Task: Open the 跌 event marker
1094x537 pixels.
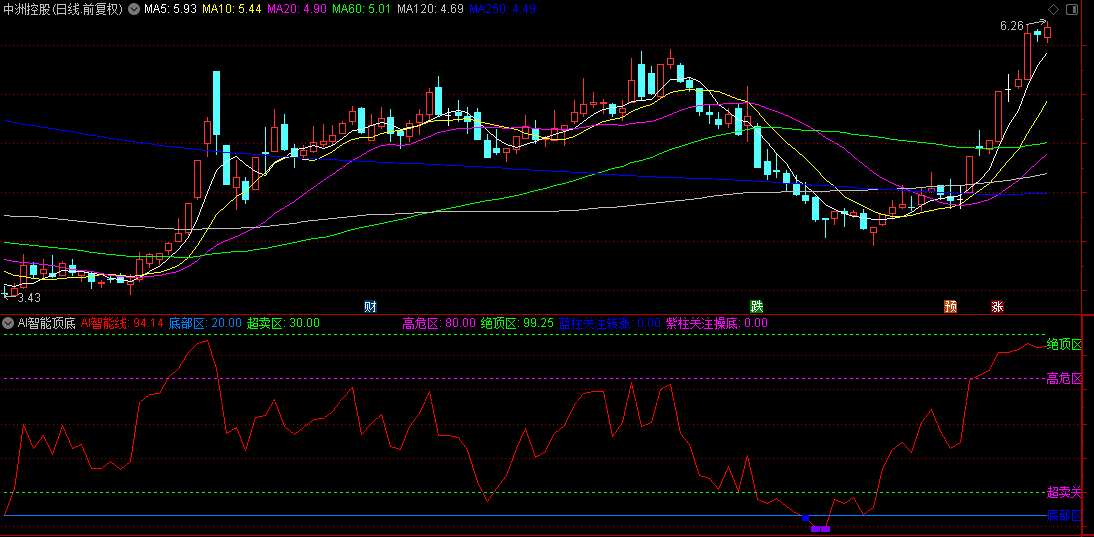Action: tap(756, 306)
